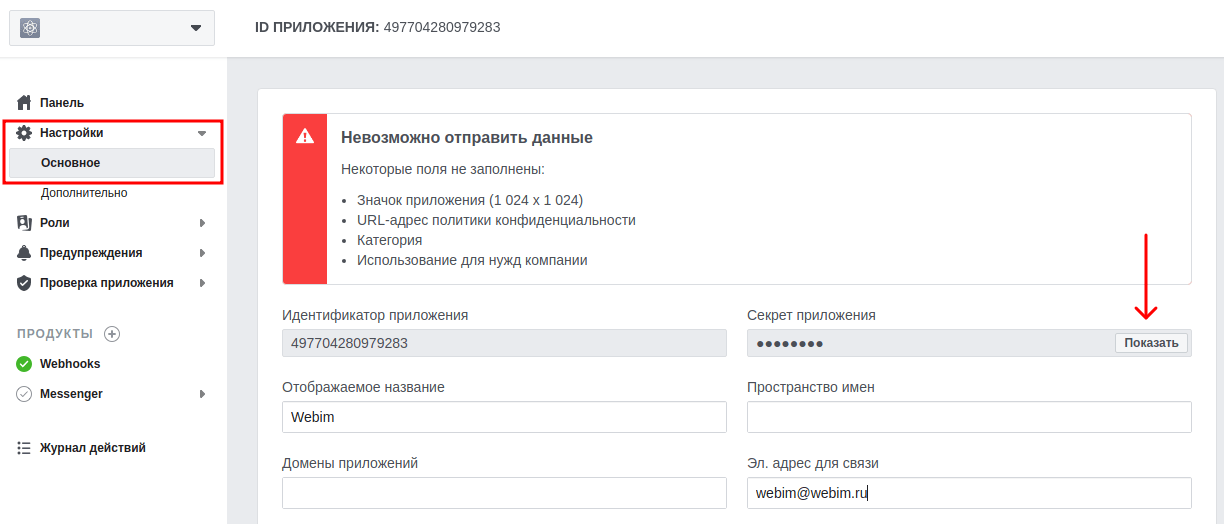Expand the Предупреждения section arrow
Image resolution: width=1224 pixels, height=524 pixels.
point(202,253)
